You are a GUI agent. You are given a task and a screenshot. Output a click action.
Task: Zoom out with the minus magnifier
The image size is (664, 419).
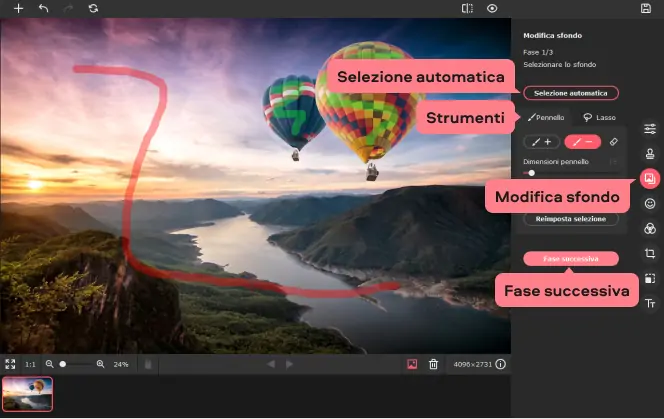[50, 364]
